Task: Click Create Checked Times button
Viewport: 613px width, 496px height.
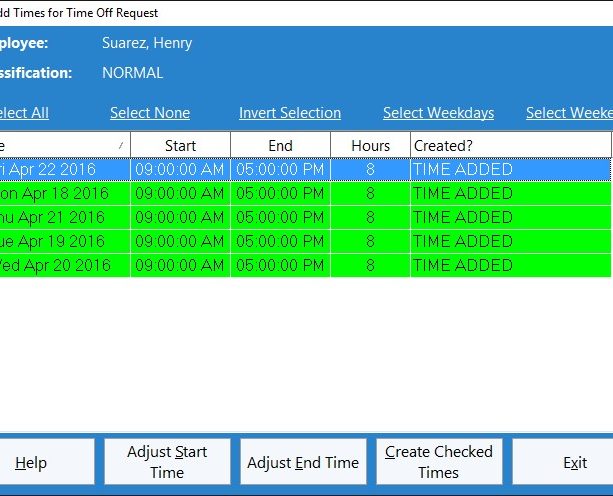Action: 439,462
